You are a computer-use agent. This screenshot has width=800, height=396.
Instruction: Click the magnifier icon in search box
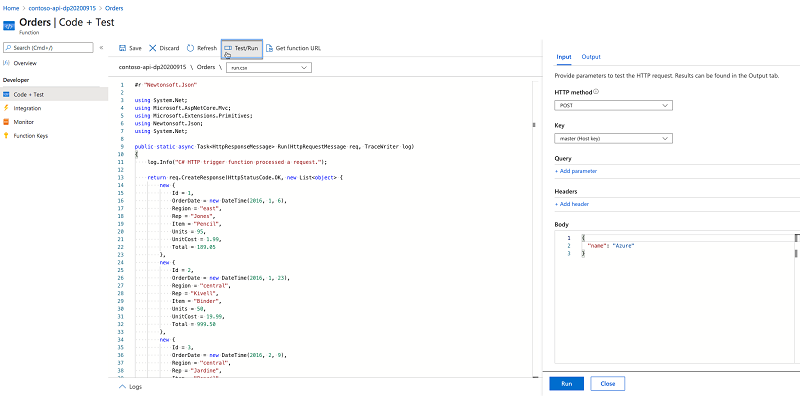click(x=9, y=48)
